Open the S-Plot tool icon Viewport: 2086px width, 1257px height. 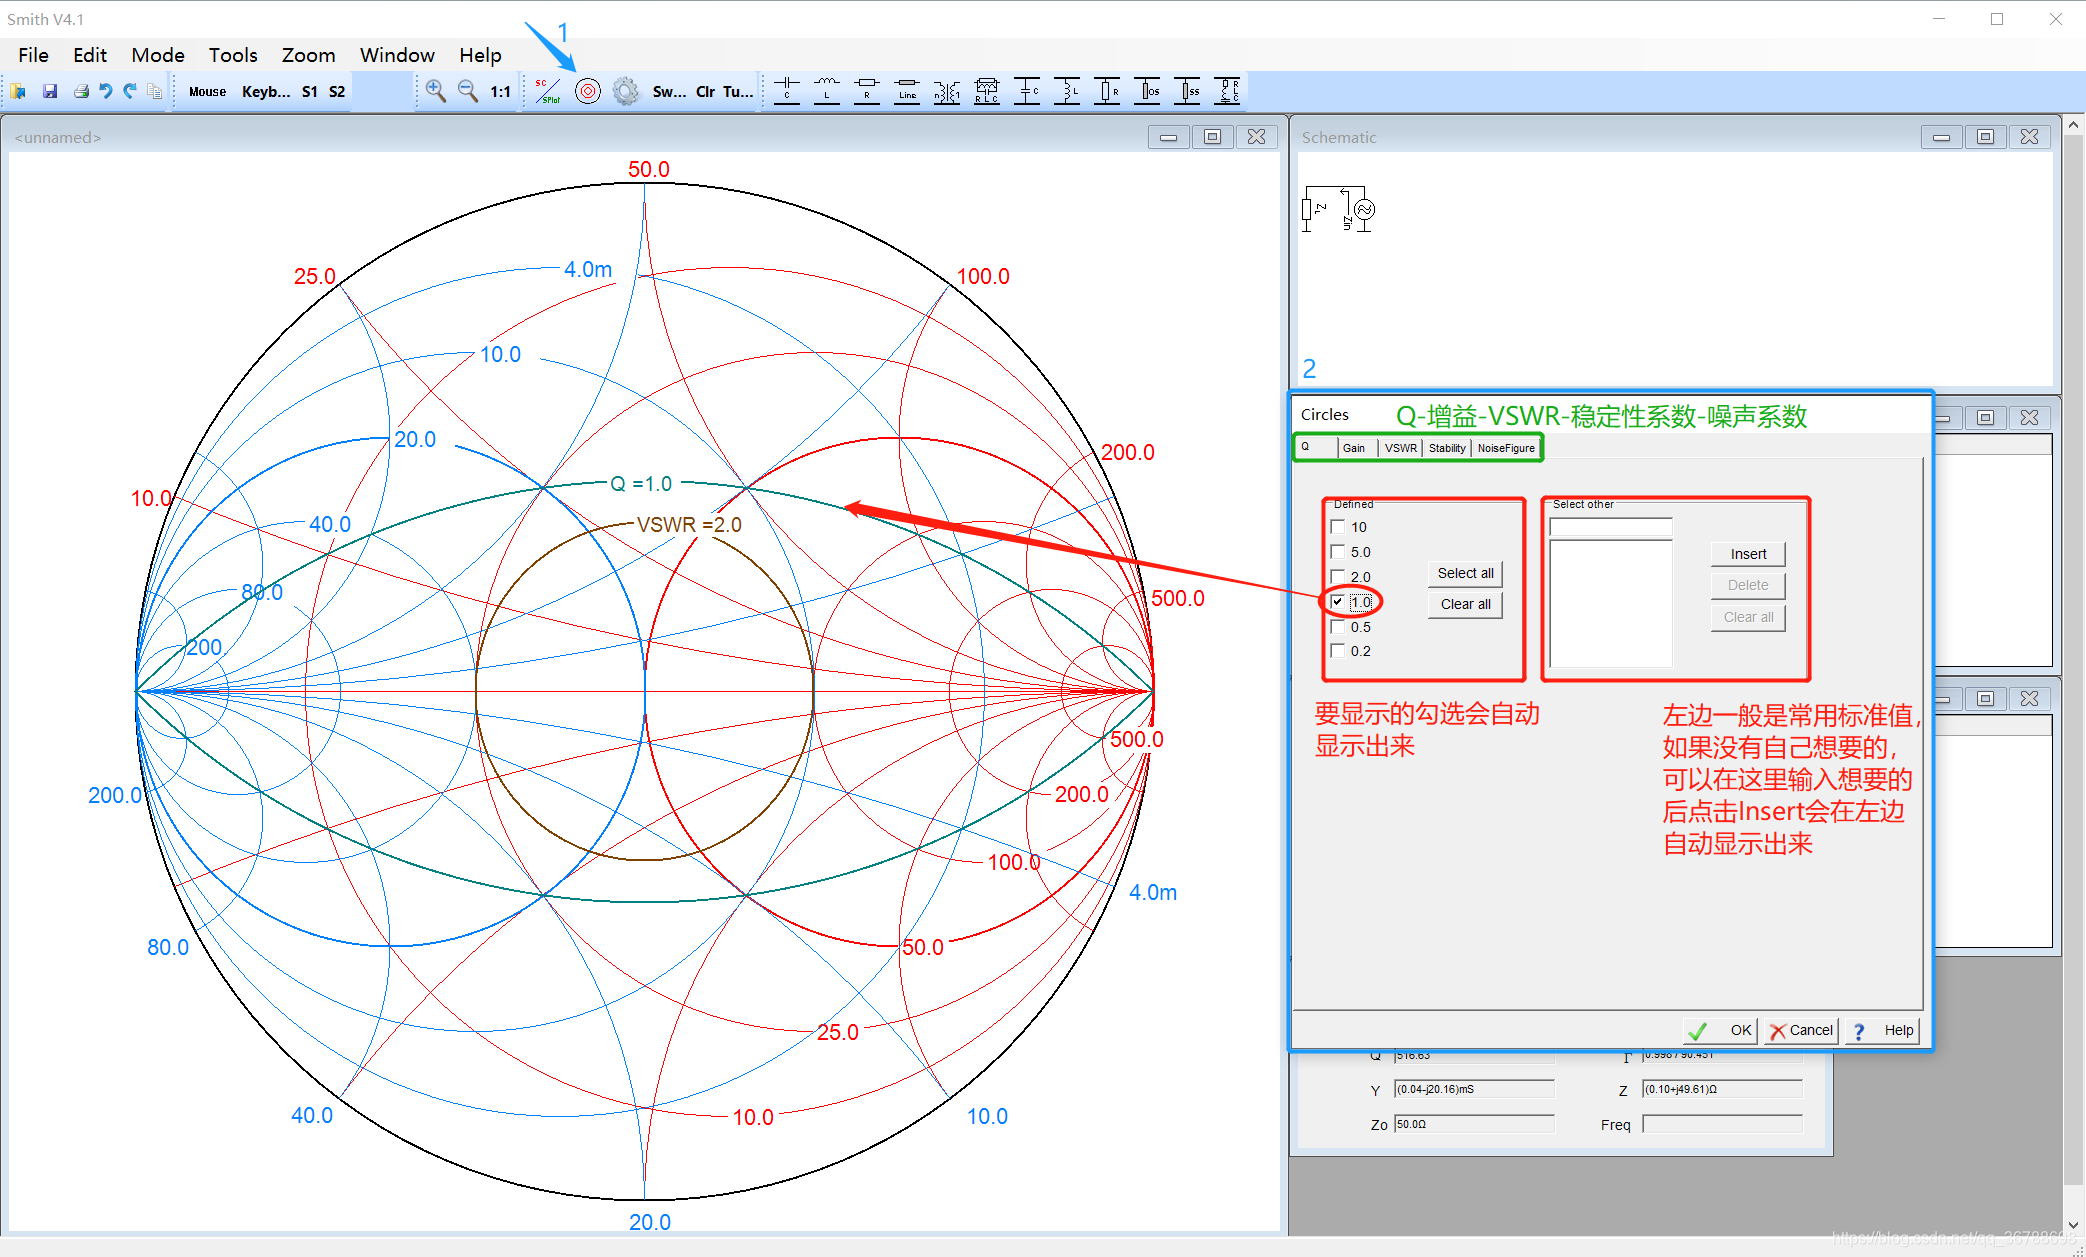pyautogui.click(x=547, y=92)
